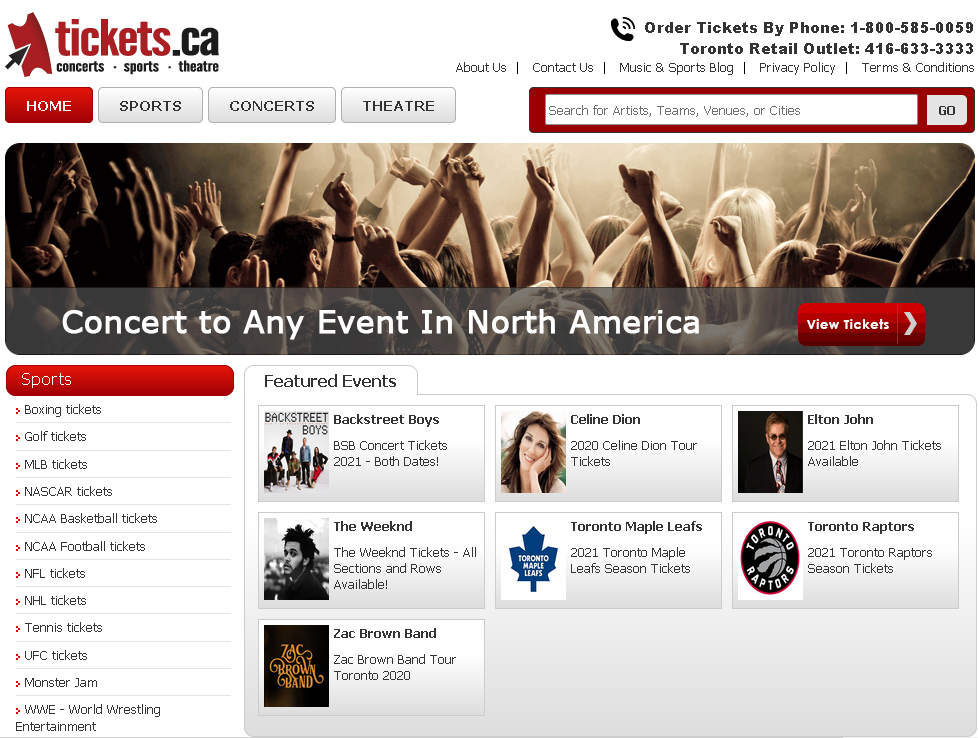Focus the Artists, Teams, Venues search field

tap(731, 110)
